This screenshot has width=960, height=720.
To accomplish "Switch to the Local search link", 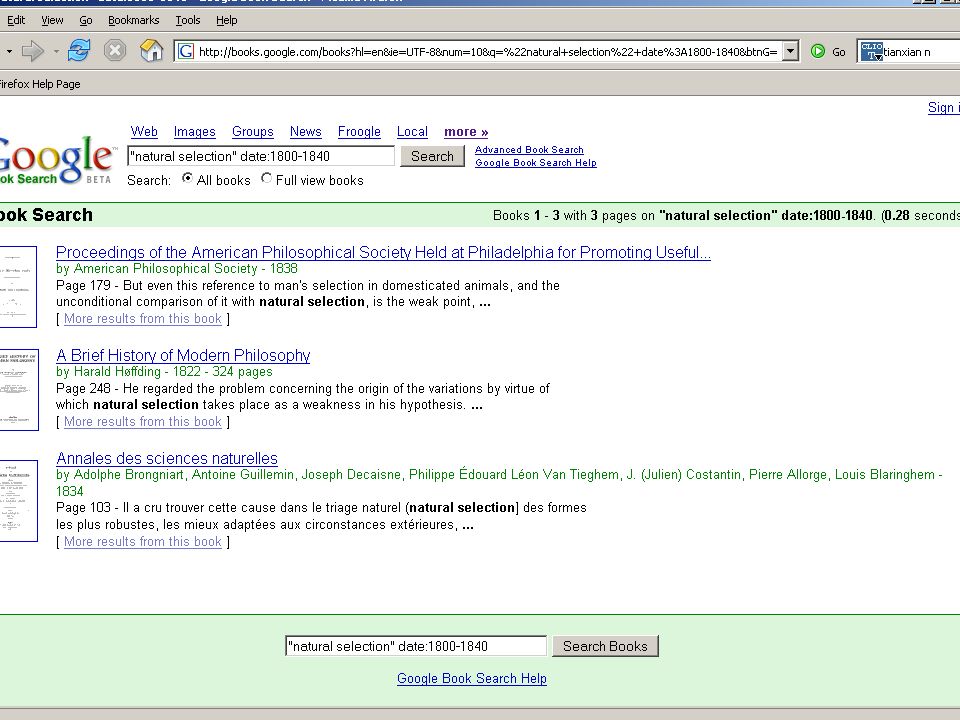I will click(412, 132).
